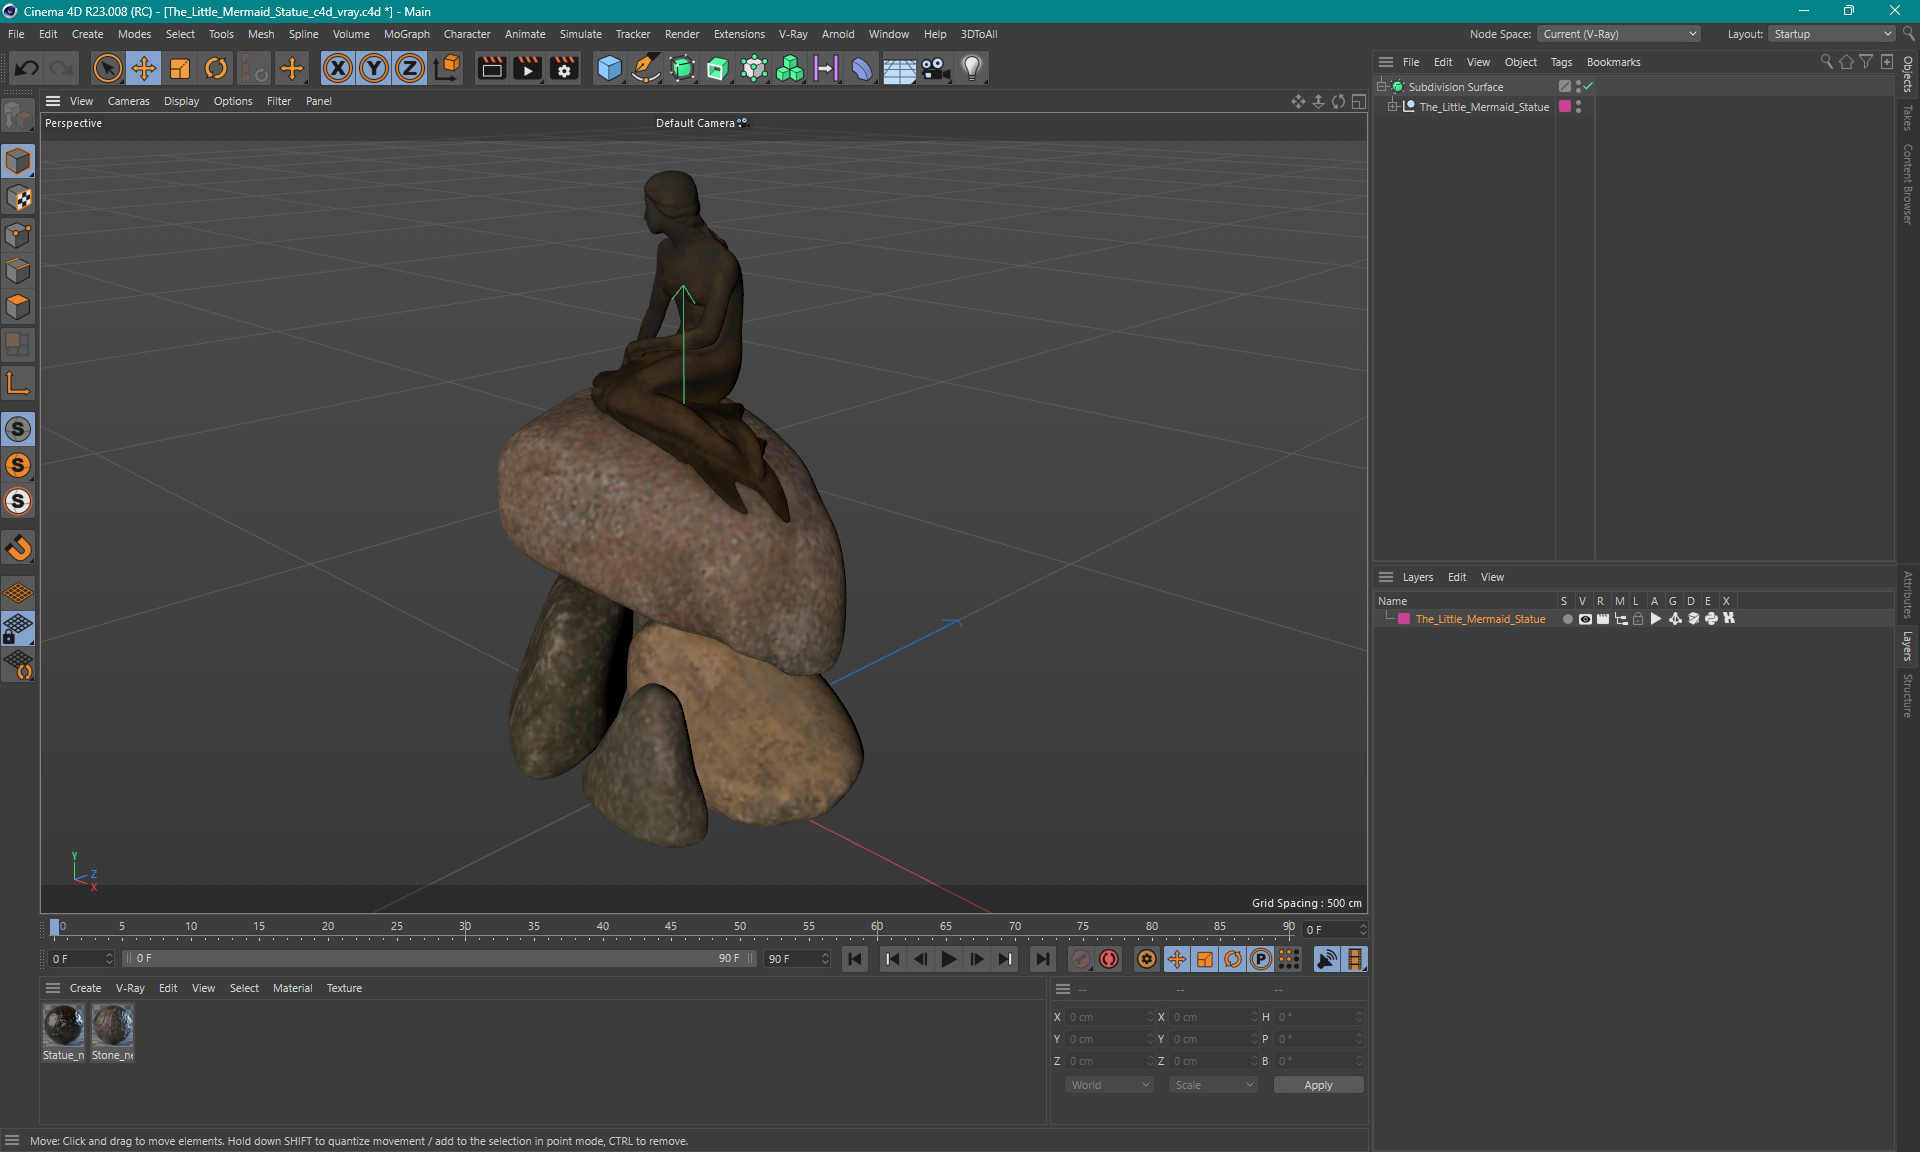Image resolution: width=1920 pixels, height=1152 pixels.
Task: Open the Object manager Tags menu
Action: [x=1561, y=62]
